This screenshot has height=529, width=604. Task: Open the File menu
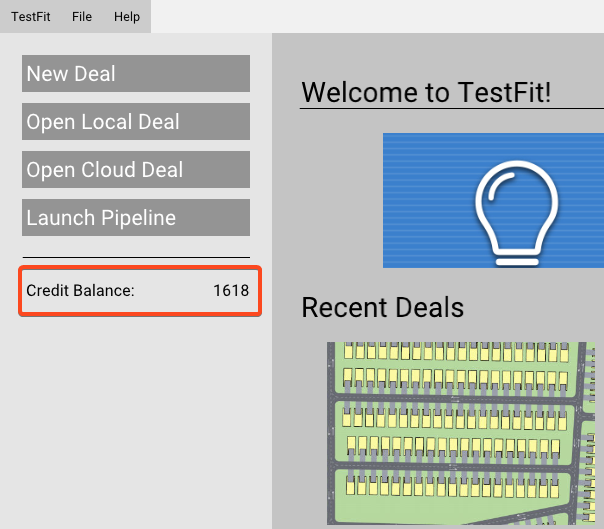point(82,17)
